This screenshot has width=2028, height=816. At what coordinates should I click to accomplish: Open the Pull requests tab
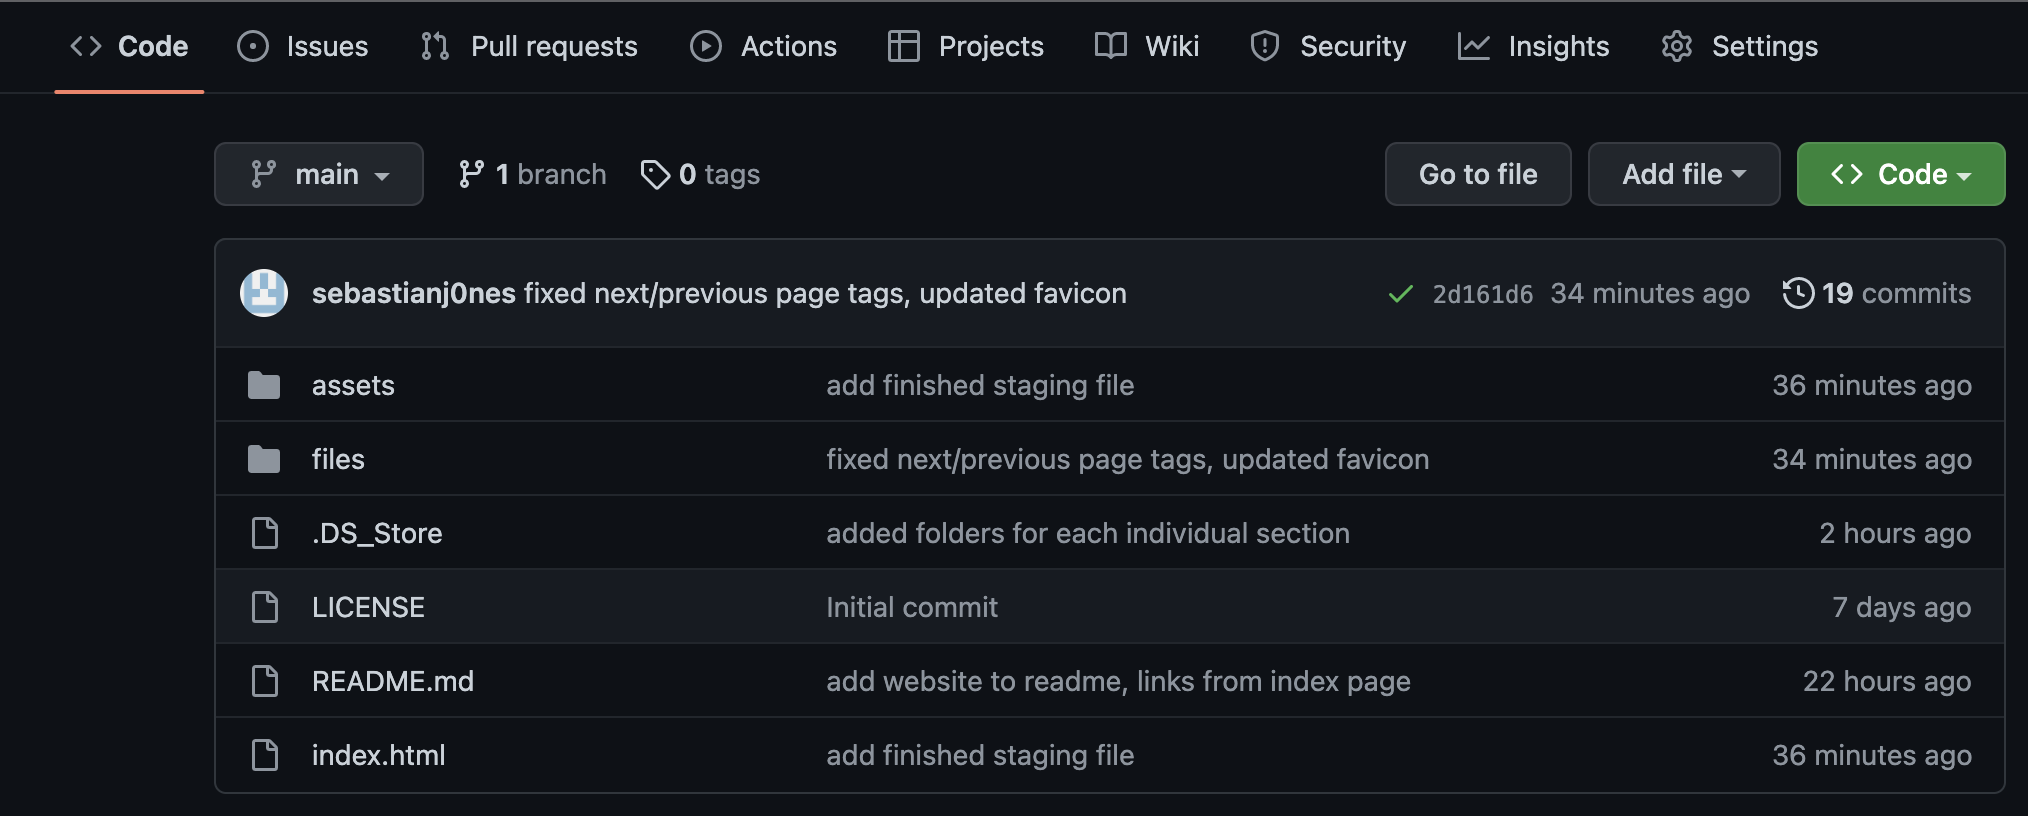pos(529,46)
